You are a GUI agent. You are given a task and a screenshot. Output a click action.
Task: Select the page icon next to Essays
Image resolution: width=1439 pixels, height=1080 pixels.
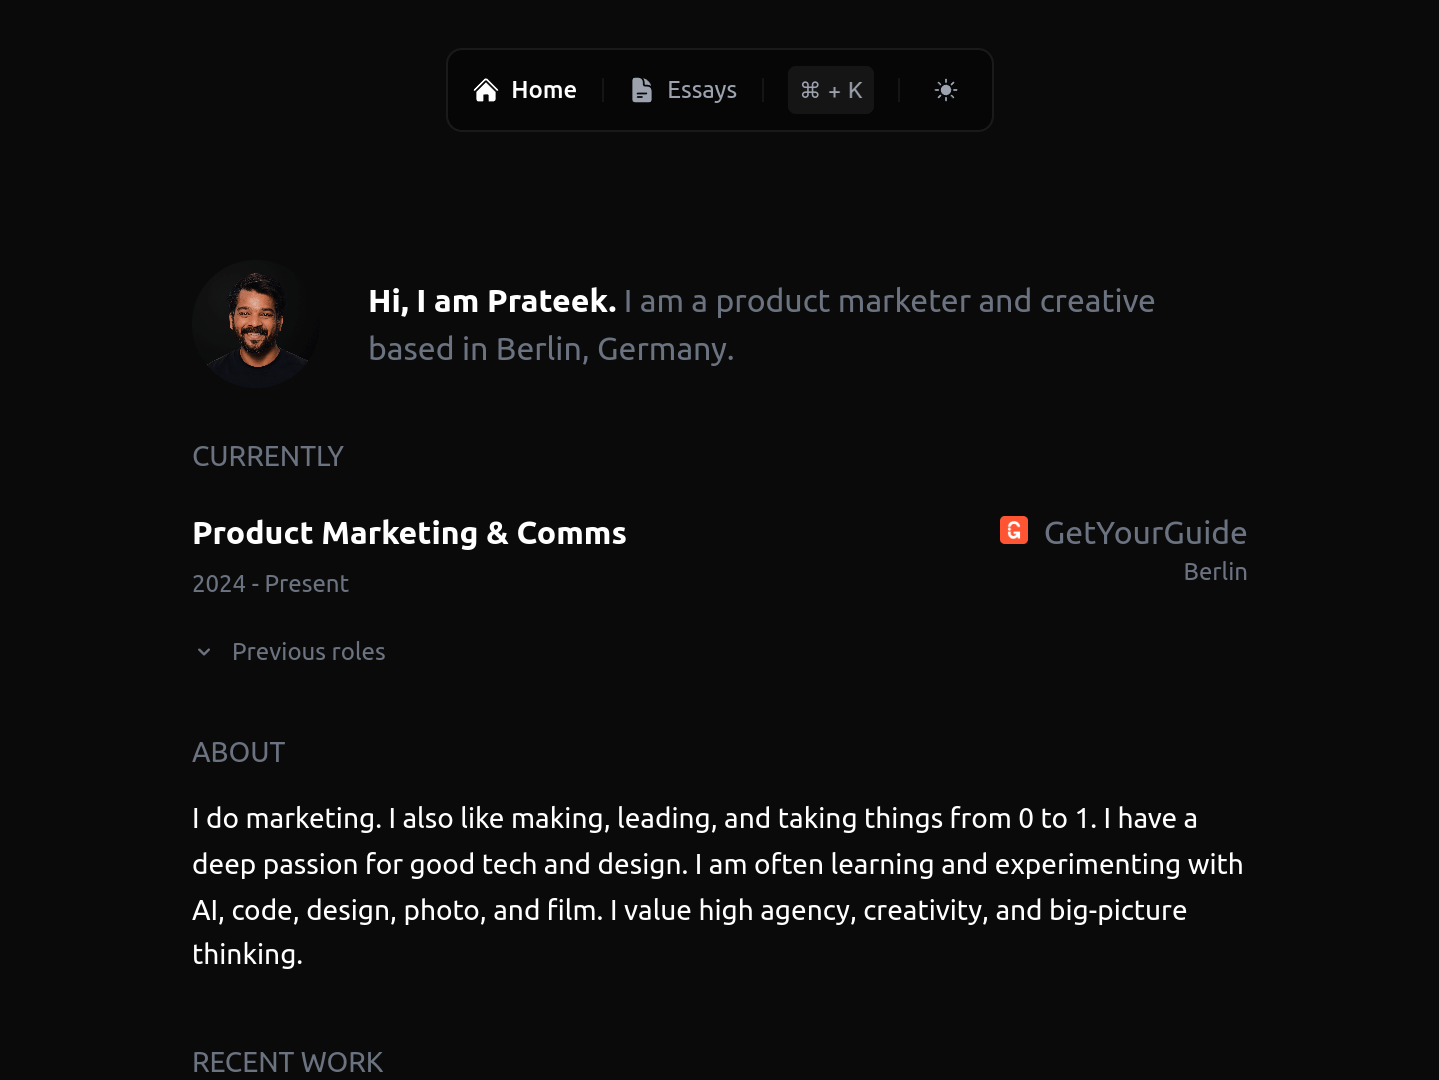pos(641,89)
